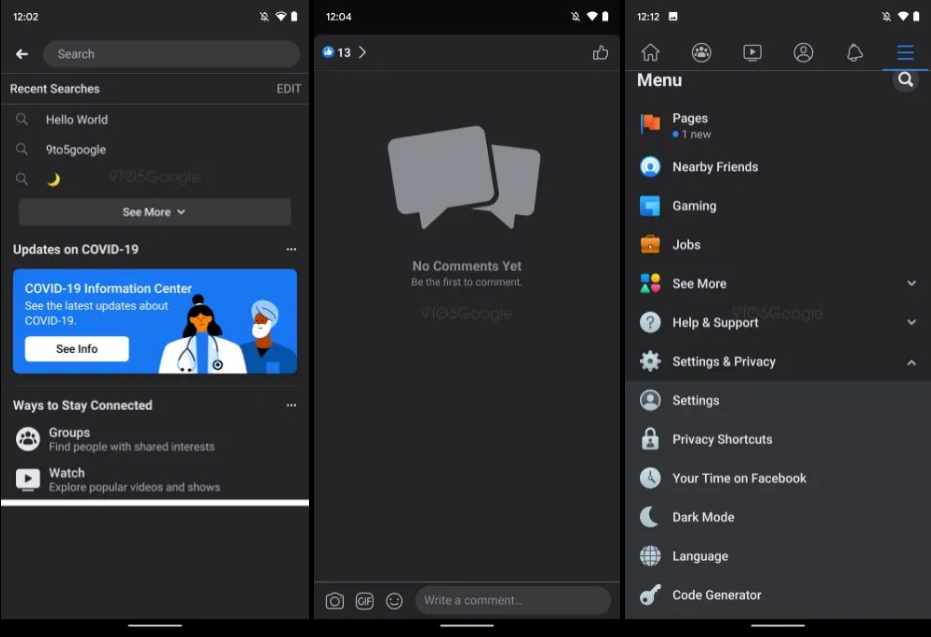Click the Settings profile icon
The width and height of the screenshot is (931, 637).
click(650, 401)
